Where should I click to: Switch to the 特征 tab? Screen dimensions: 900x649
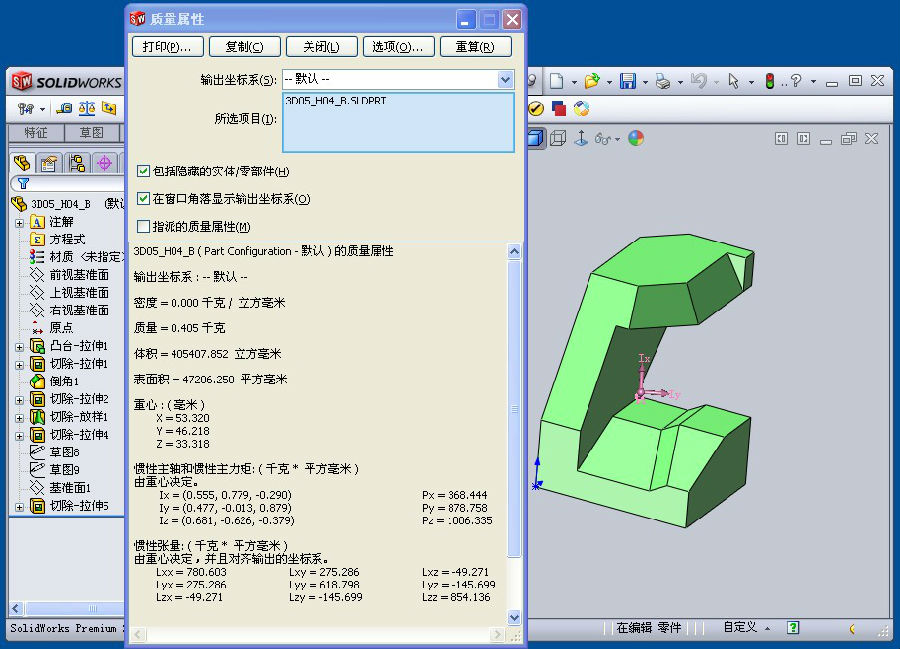point(36,133)
